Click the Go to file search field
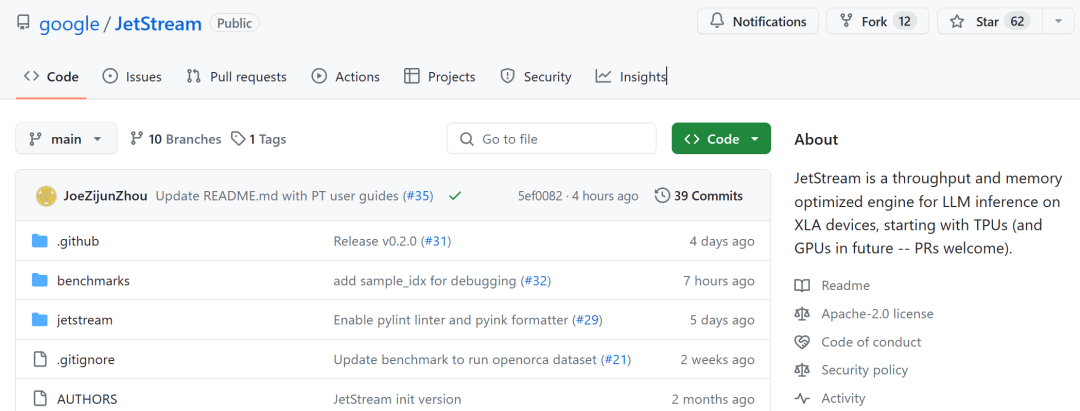 [551, 139]
